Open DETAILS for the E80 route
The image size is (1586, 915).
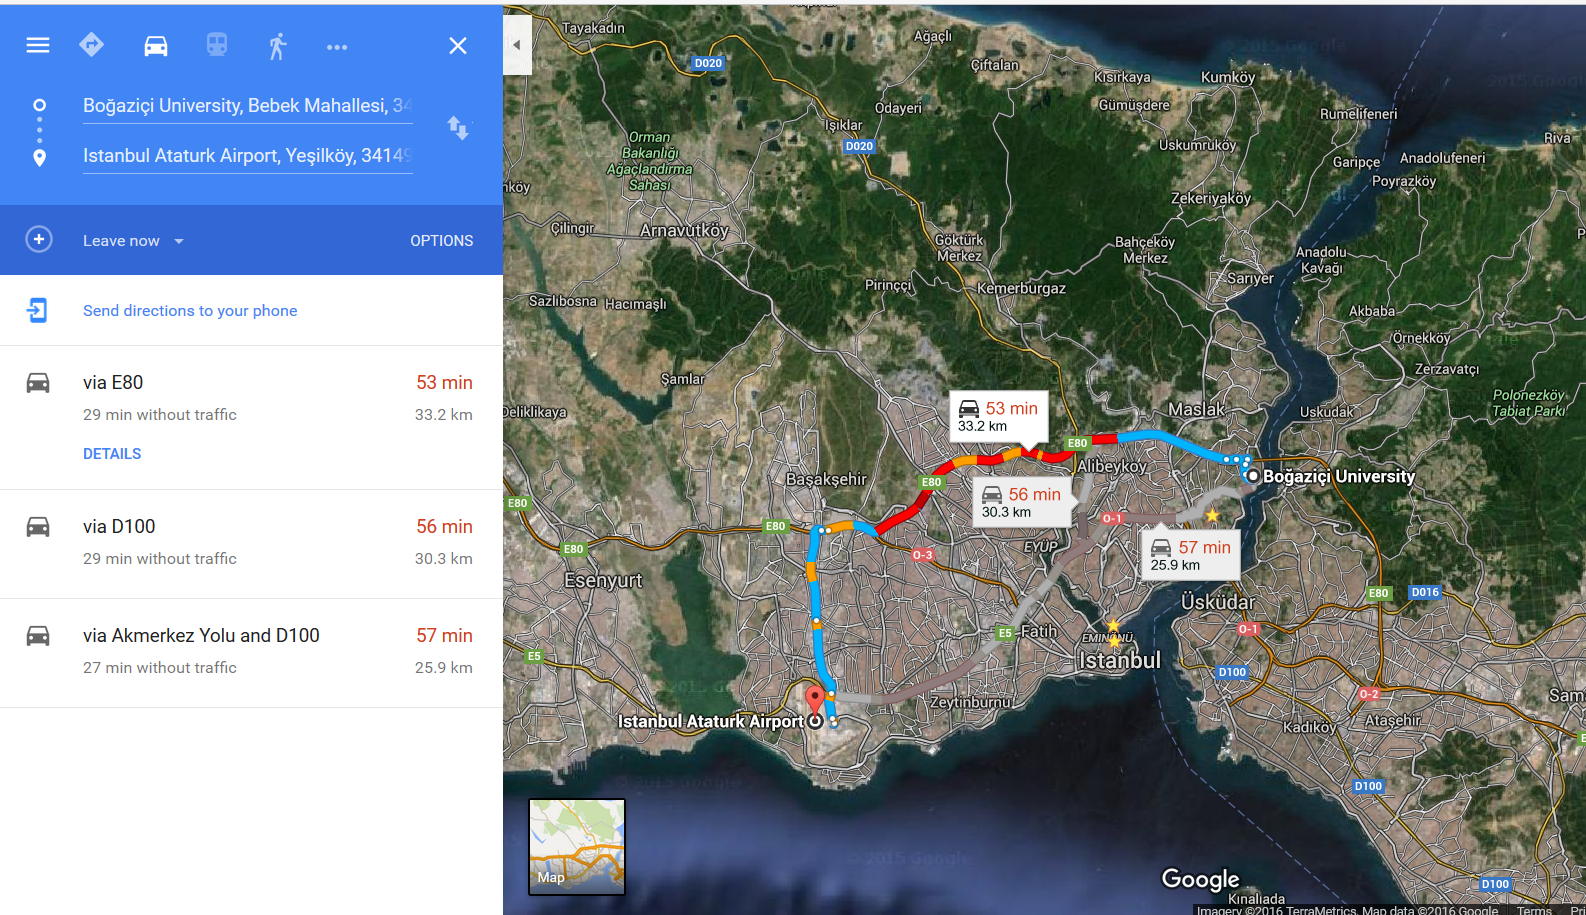coord(112,454)
